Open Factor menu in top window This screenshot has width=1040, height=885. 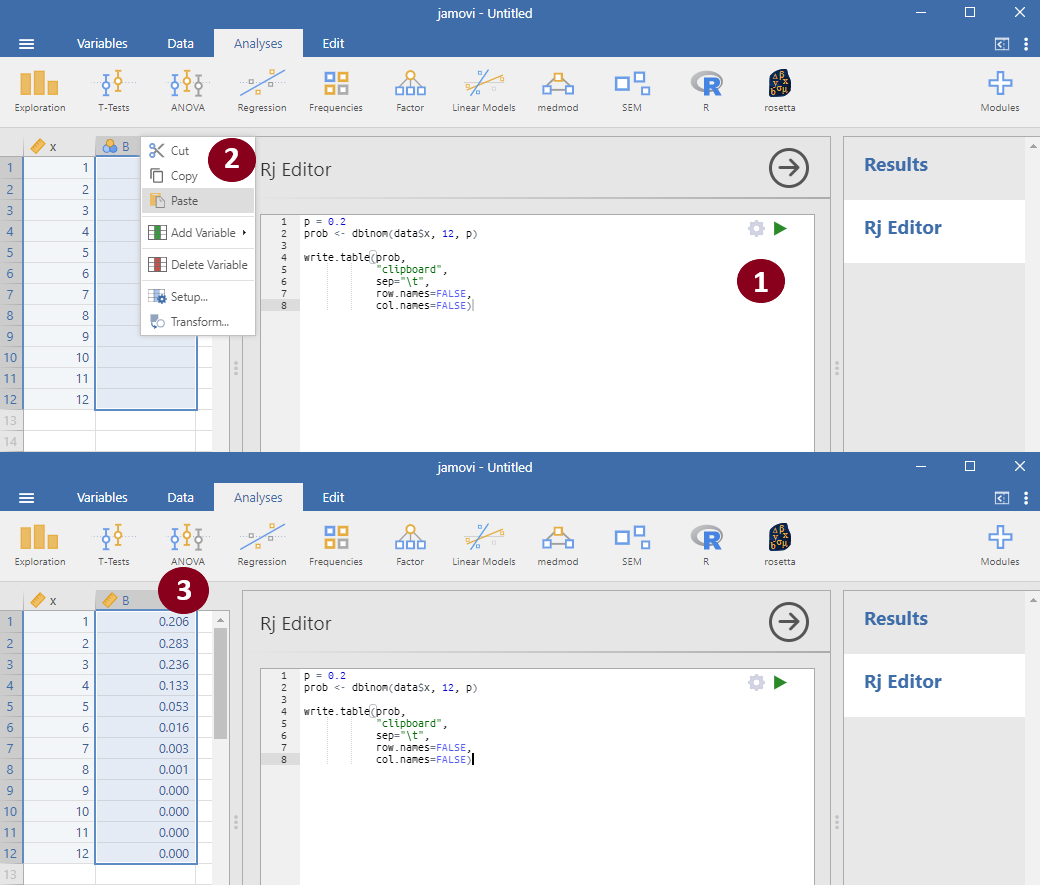click(x=410, y=92)
